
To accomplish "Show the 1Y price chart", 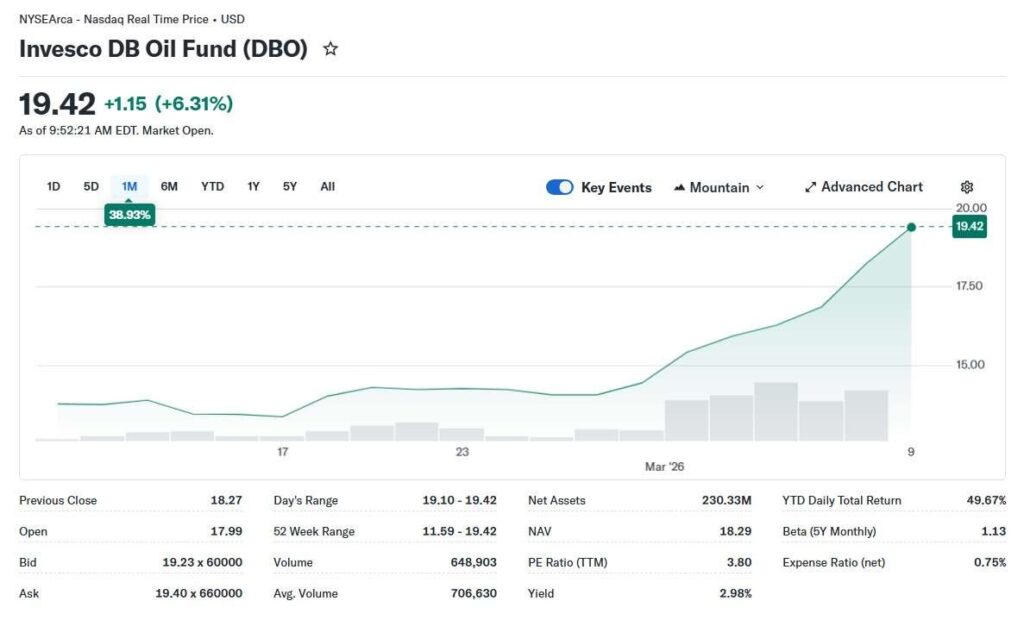I will point(253,186).
